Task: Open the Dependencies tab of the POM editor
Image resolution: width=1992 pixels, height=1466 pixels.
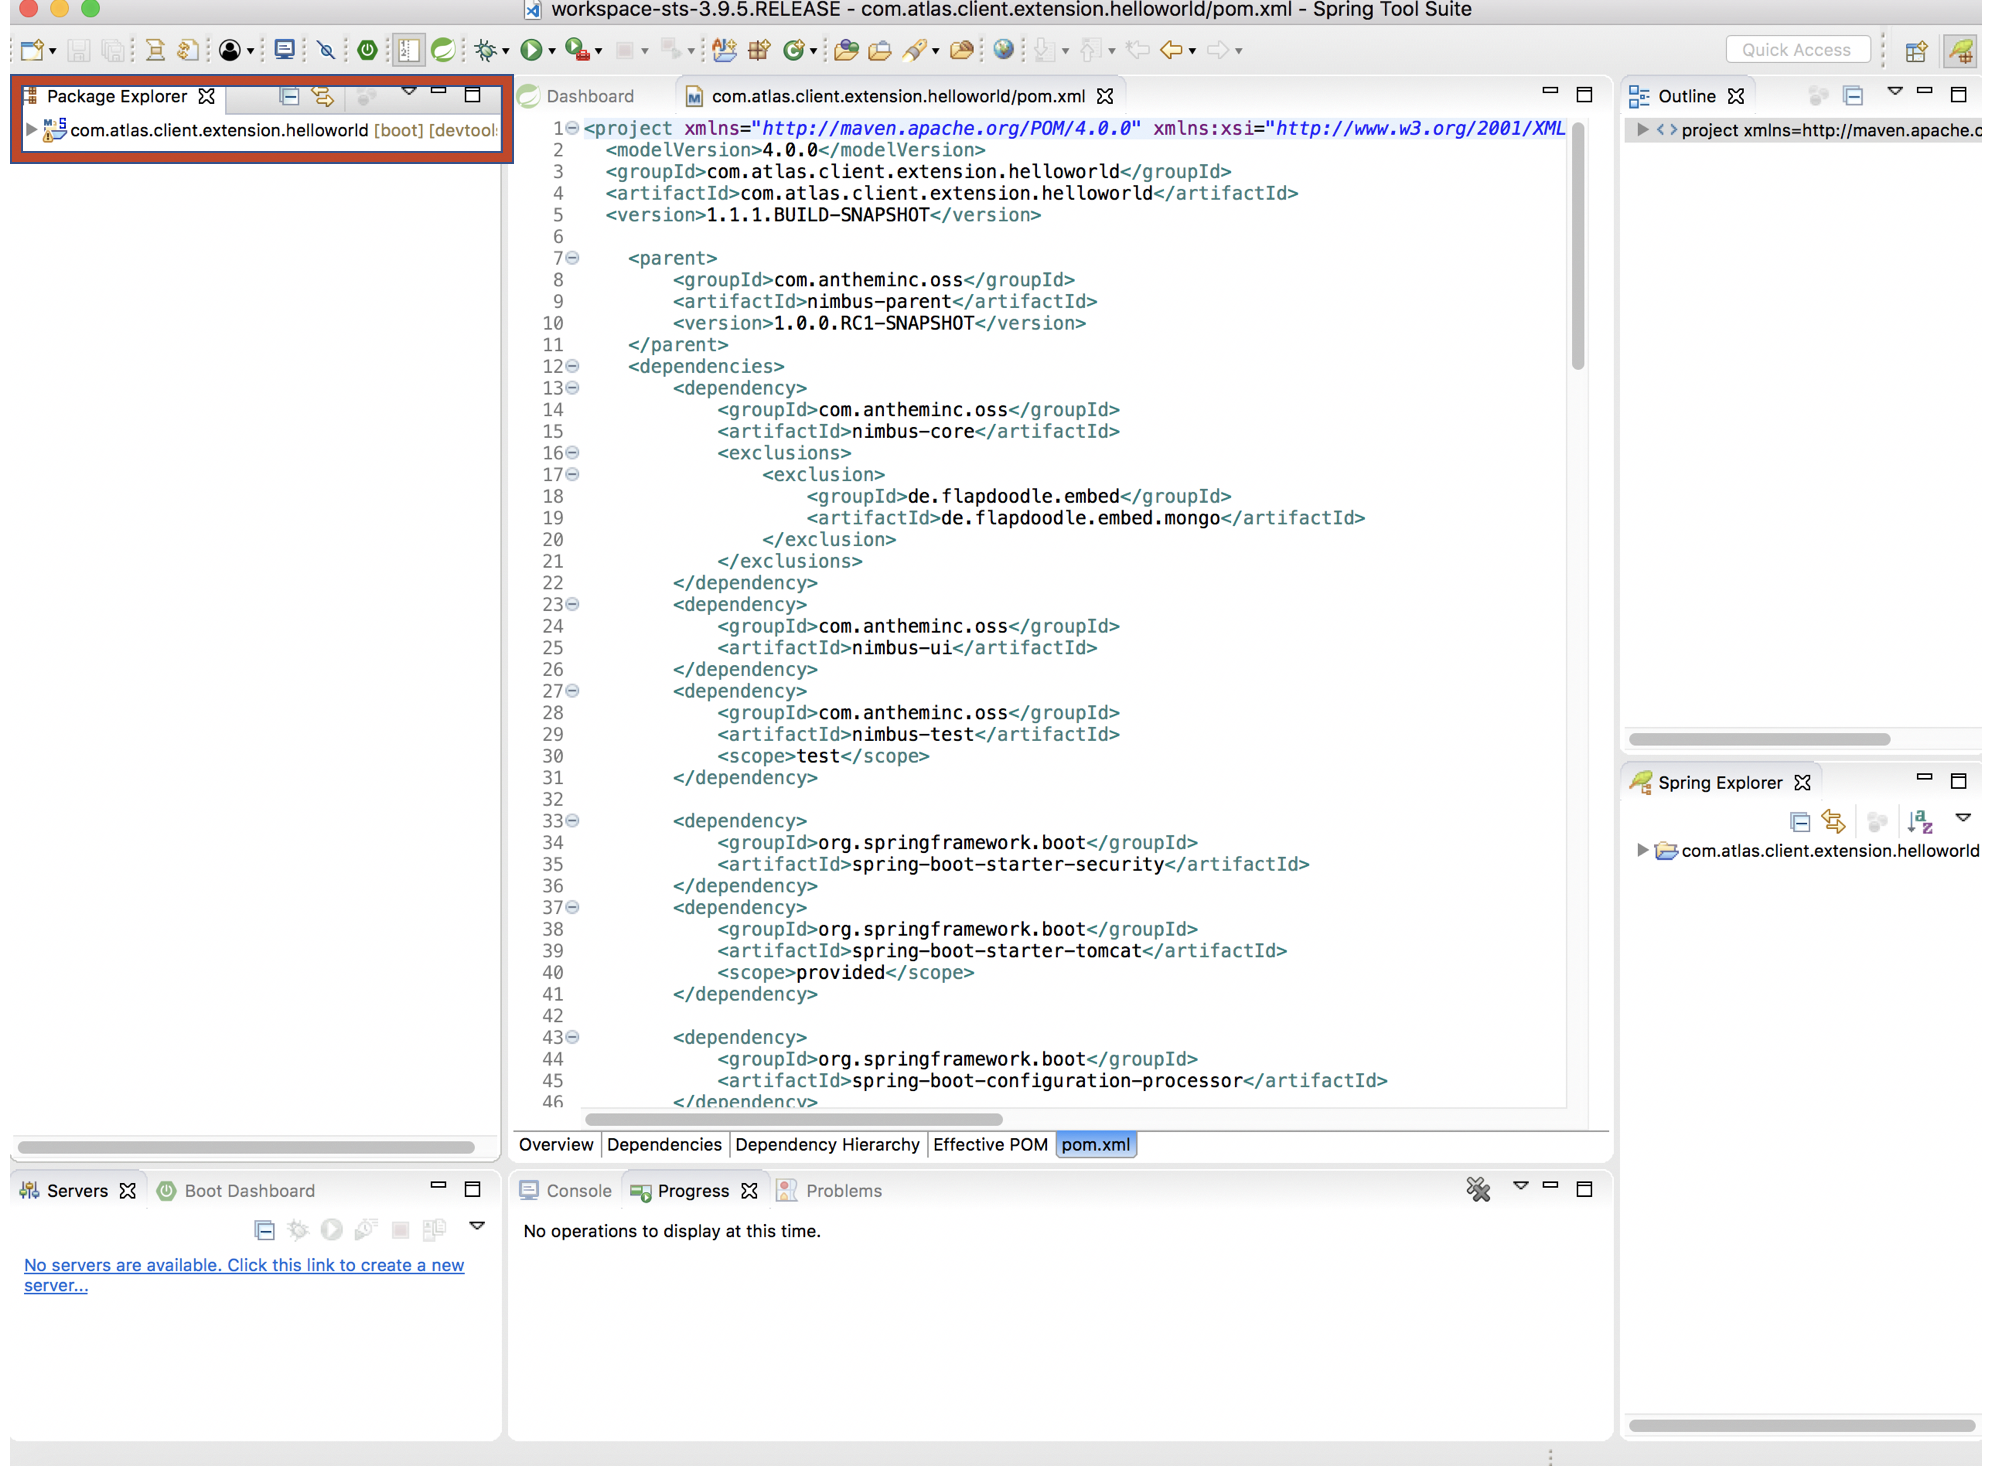Action: click(664, 1144)
